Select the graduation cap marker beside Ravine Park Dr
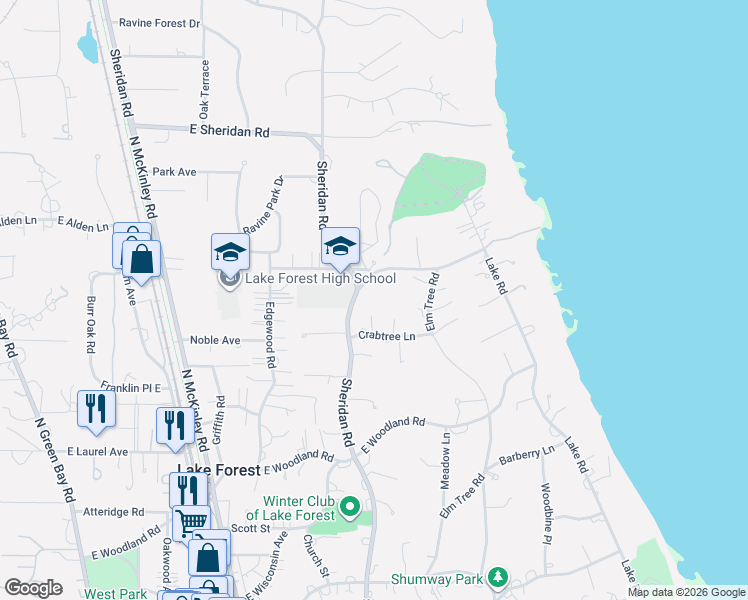This screenshot has height=600, width=748. (230, 253)
